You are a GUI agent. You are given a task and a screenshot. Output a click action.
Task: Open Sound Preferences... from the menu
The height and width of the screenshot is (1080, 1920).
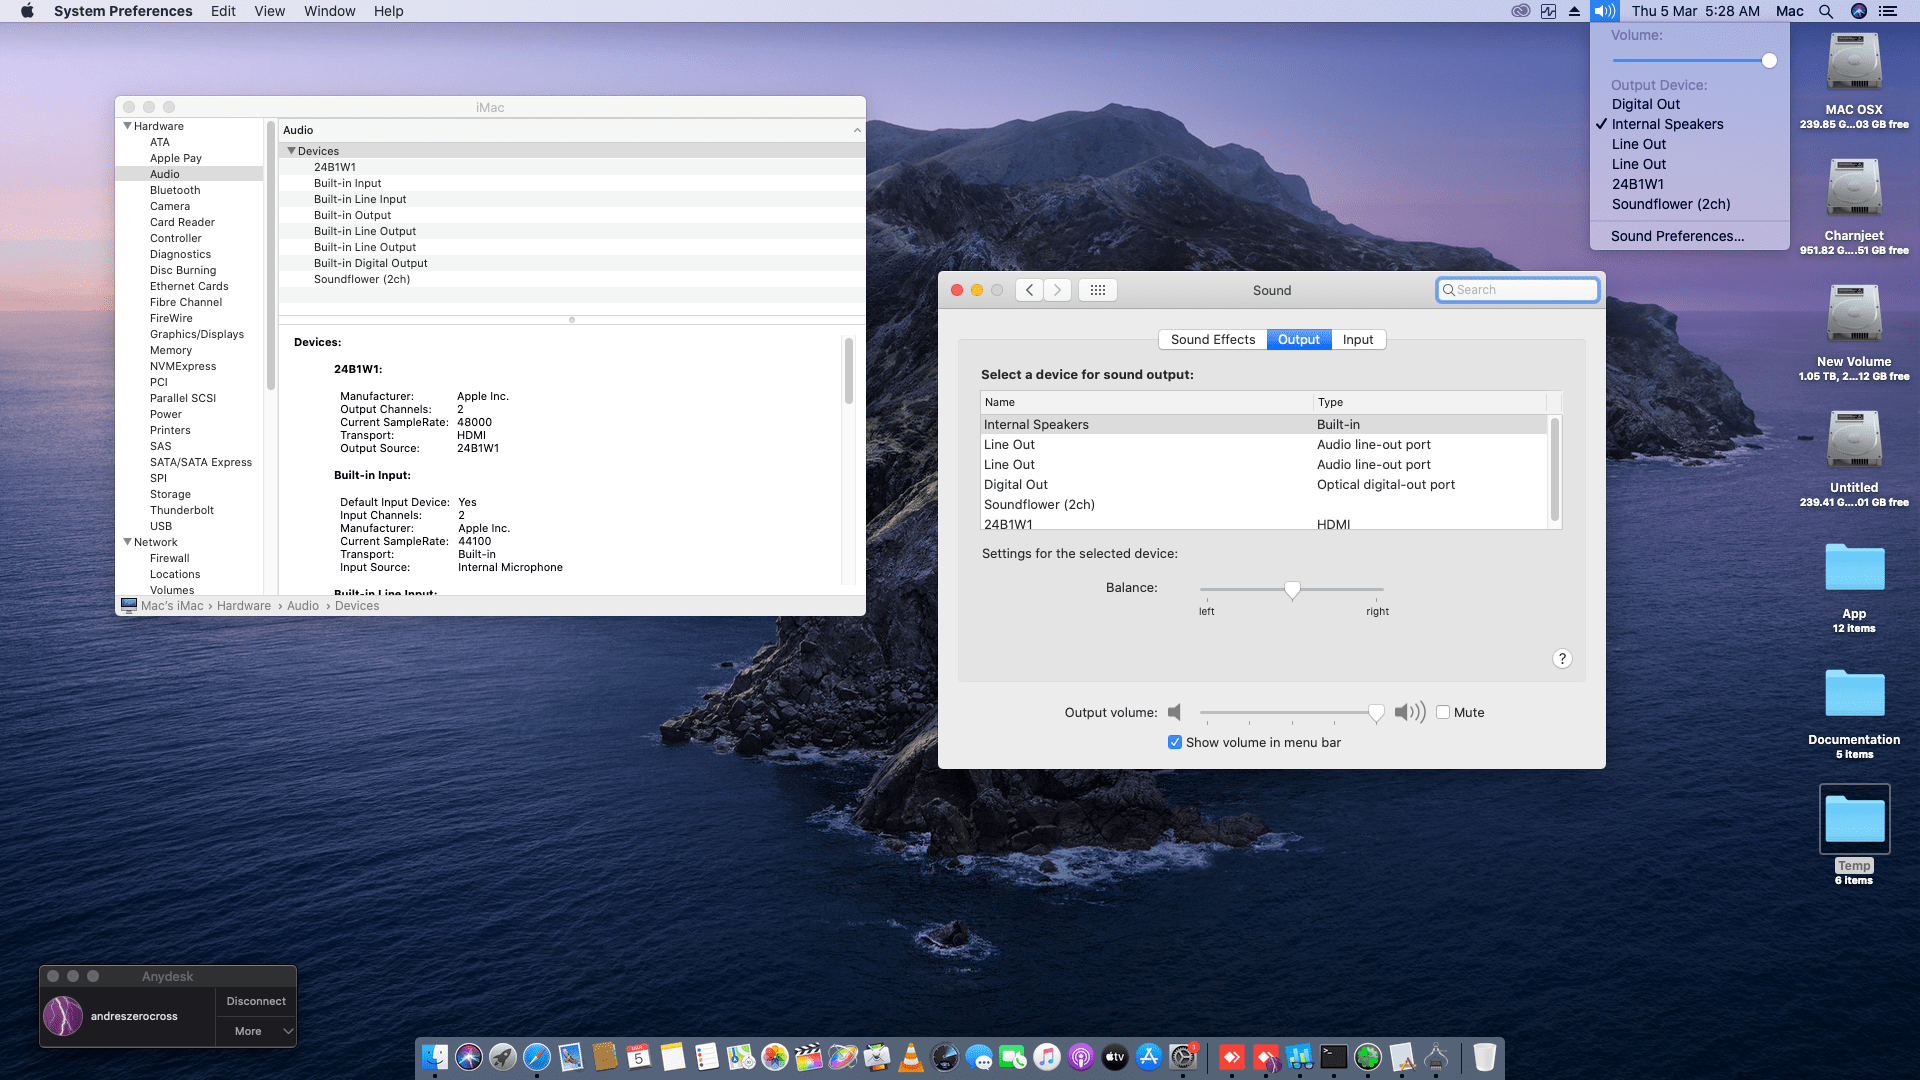click(x=1677, y=236)
